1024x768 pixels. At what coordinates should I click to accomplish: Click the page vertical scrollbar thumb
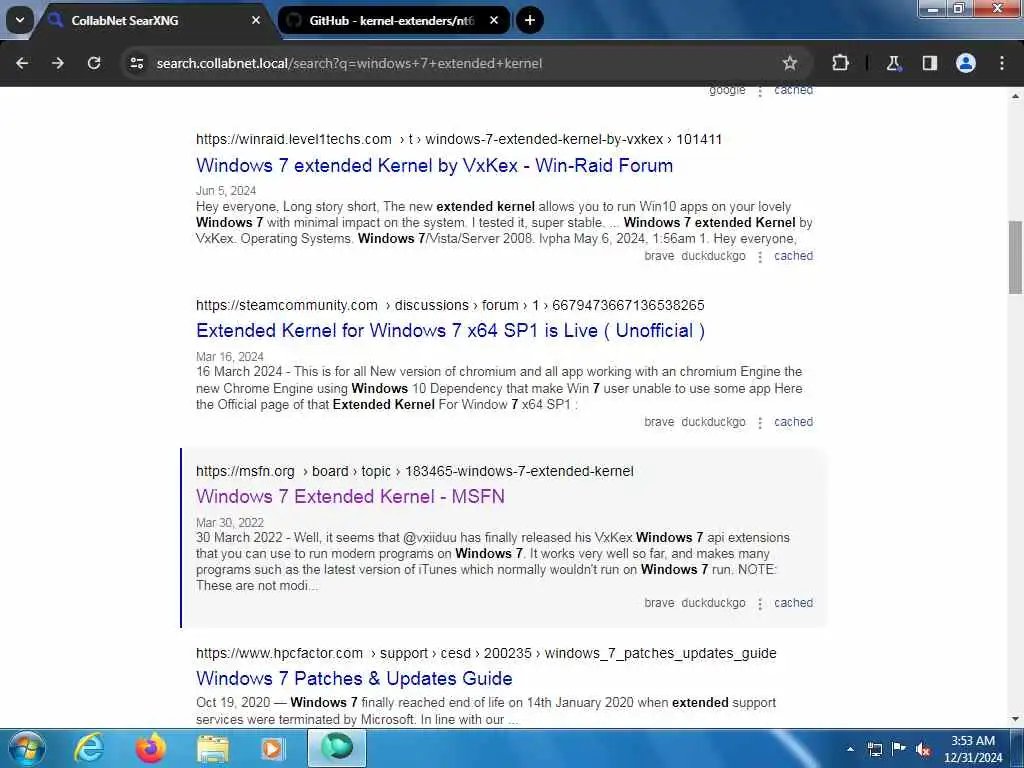click(1016, 257)
